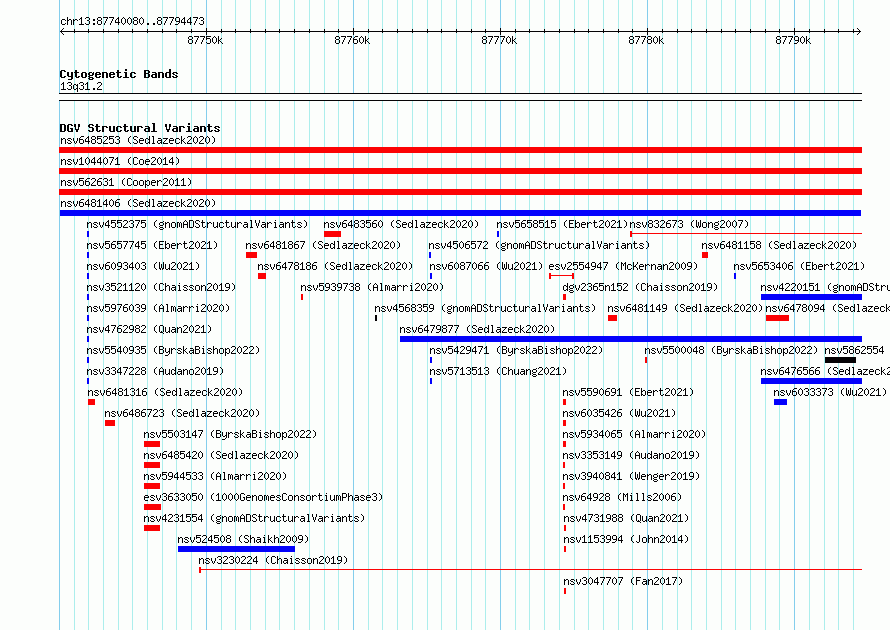Click the nsv562631 (Cooper2011) variant label
890x630 pixels.
tap(126, 182)
